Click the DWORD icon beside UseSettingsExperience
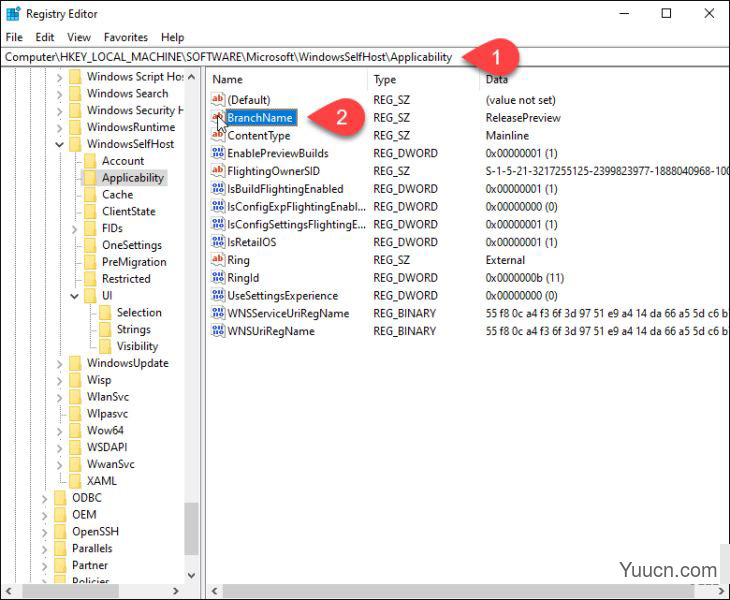The image size is (730, 600). click(x=217, y=295)
